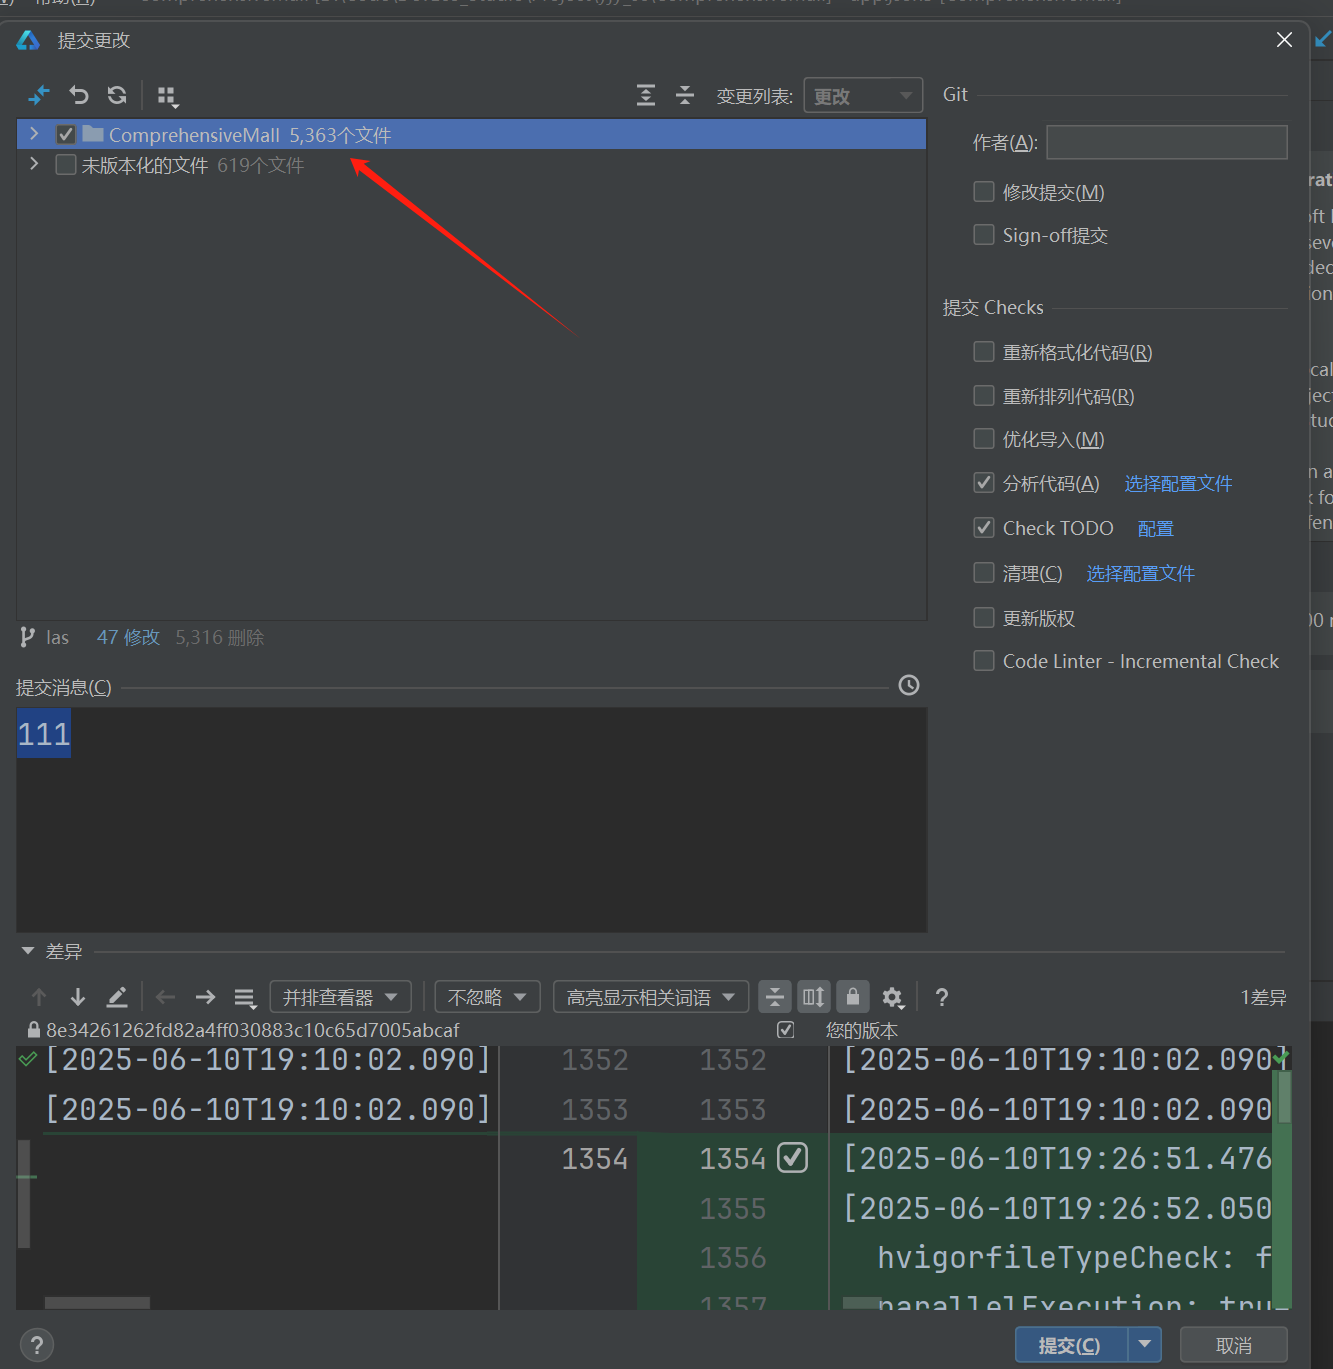Viewport: 1333px width, 1369px height.
Task: Enable Code Linter Incremental Check
Action: point(984,661)
